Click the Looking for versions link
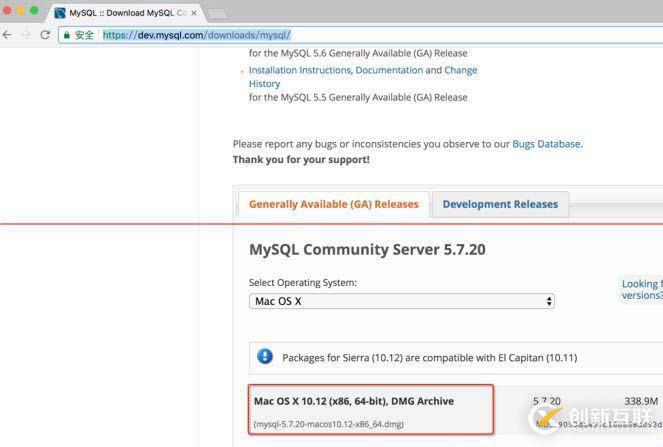 click(642, 289)
